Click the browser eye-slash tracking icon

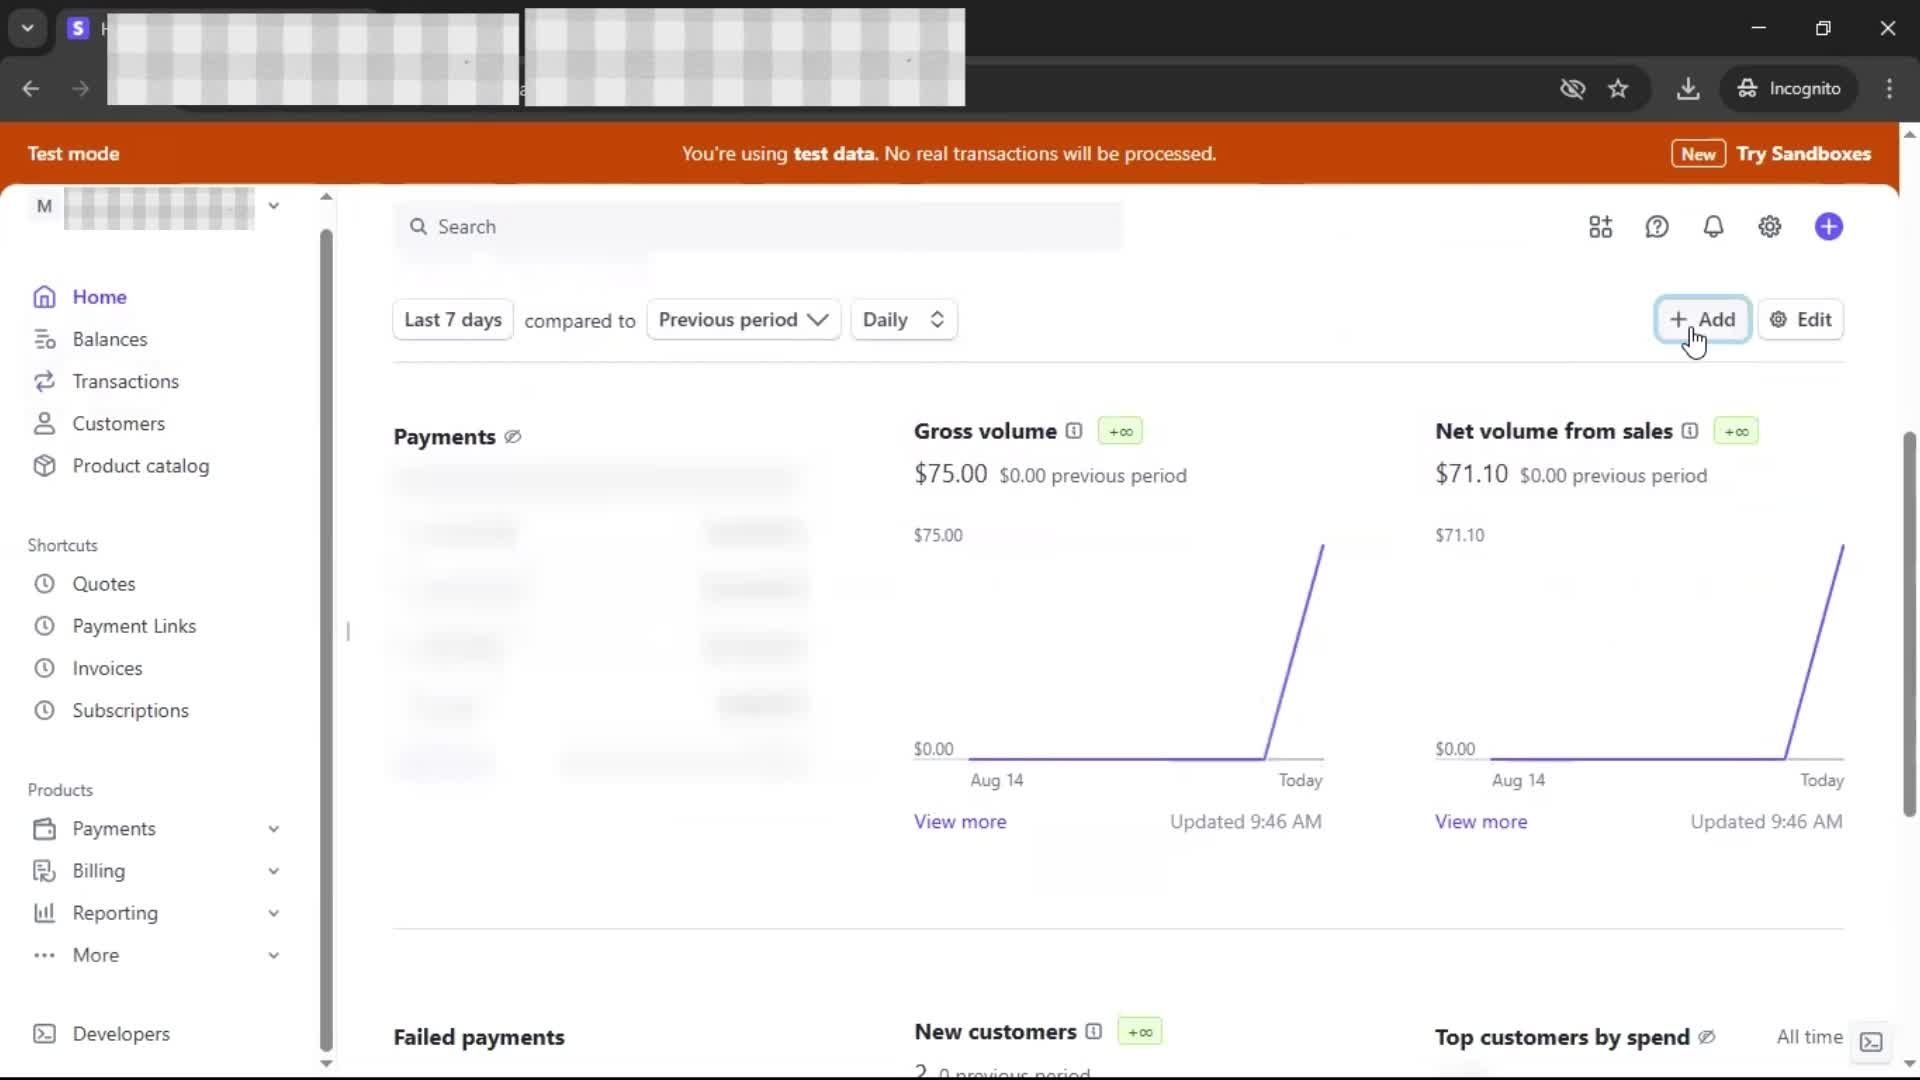(x=1572, y=89)
